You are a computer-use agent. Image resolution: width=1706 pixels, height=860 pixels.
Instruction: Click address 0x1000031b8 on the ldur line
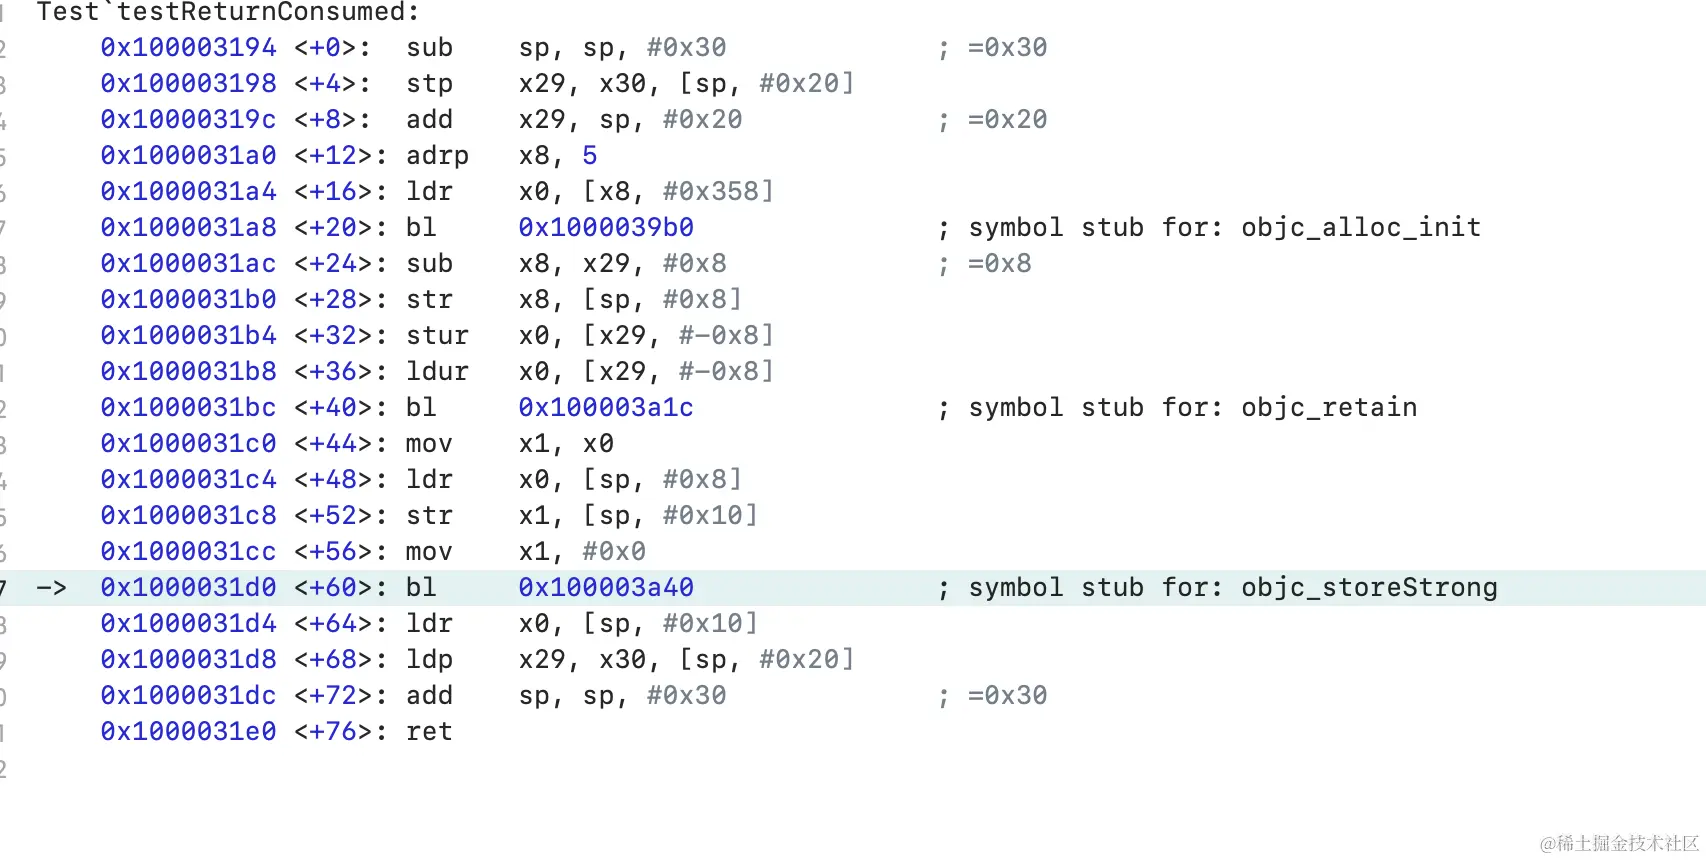pos(188,372)
